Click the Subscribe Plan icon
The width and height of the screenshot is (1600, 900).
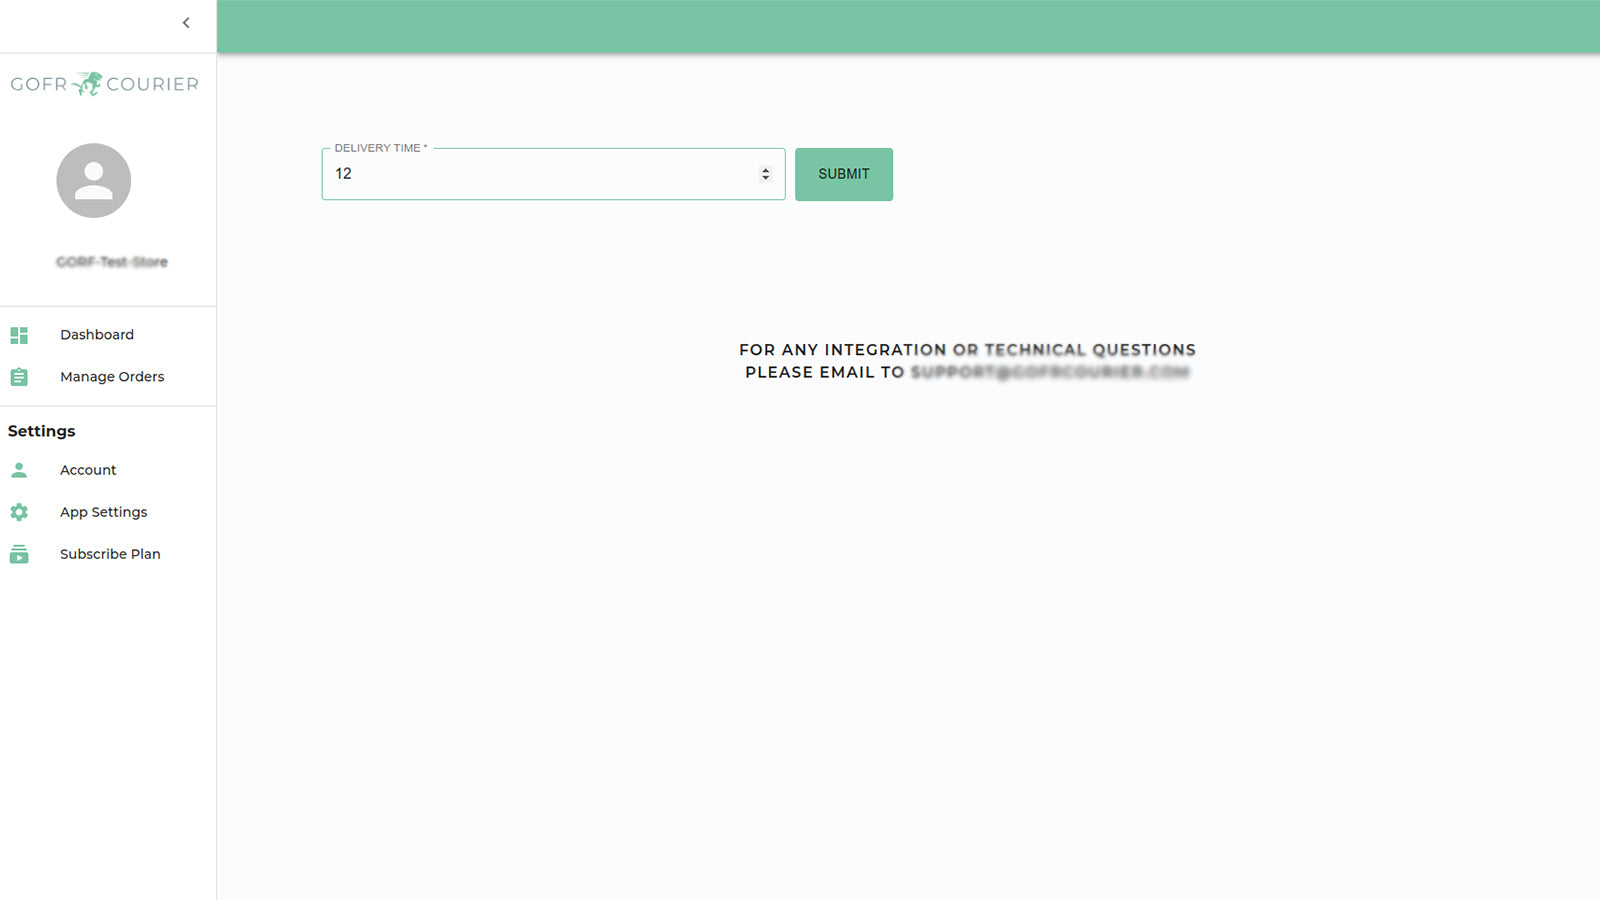(x=19, y=554)
